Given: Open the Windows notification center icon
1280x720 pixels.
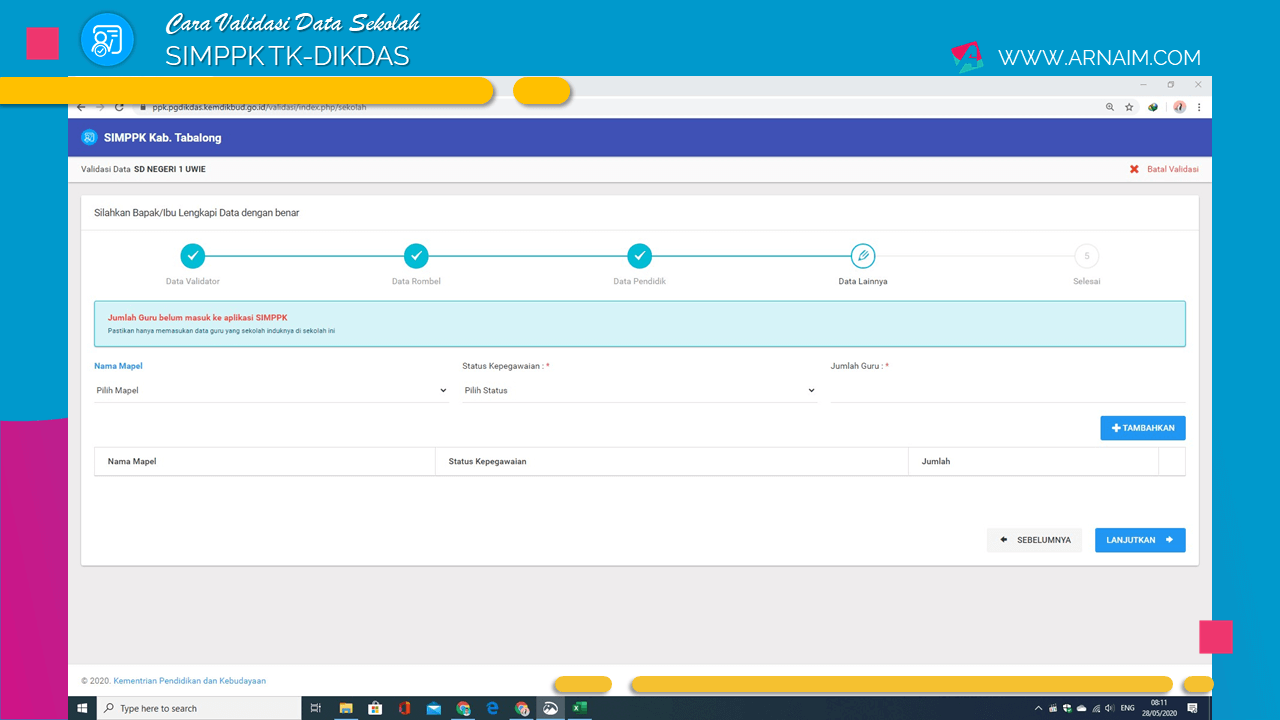Looking at the screenshot, I should pos(1192,708).
